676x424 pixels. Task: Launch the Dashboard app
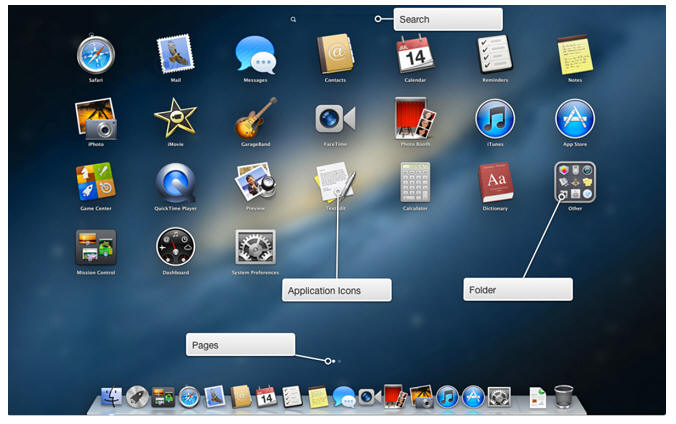tap(175, 247)
